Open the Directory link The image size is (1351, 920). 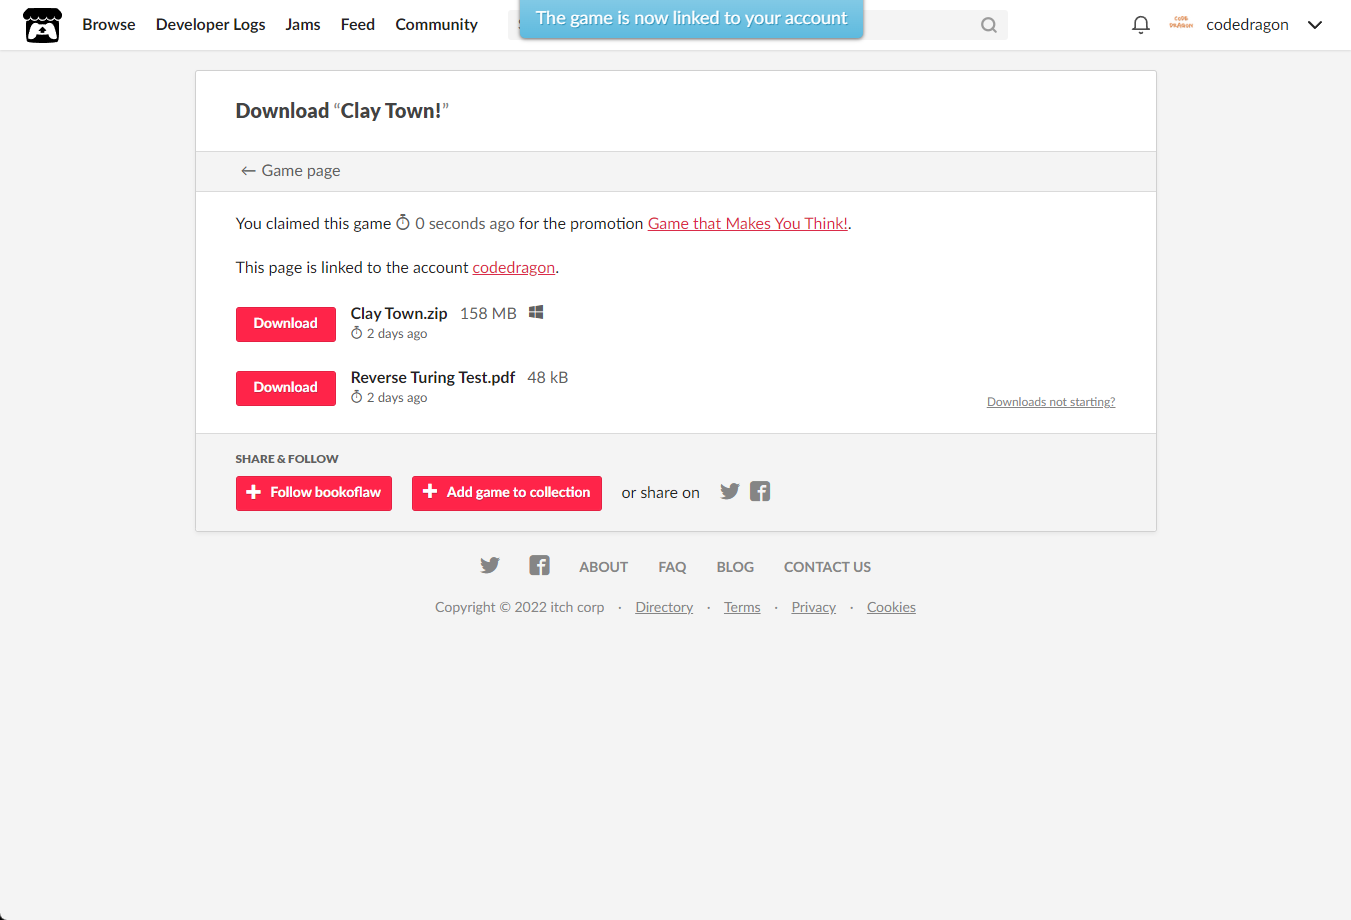(664, 607)
